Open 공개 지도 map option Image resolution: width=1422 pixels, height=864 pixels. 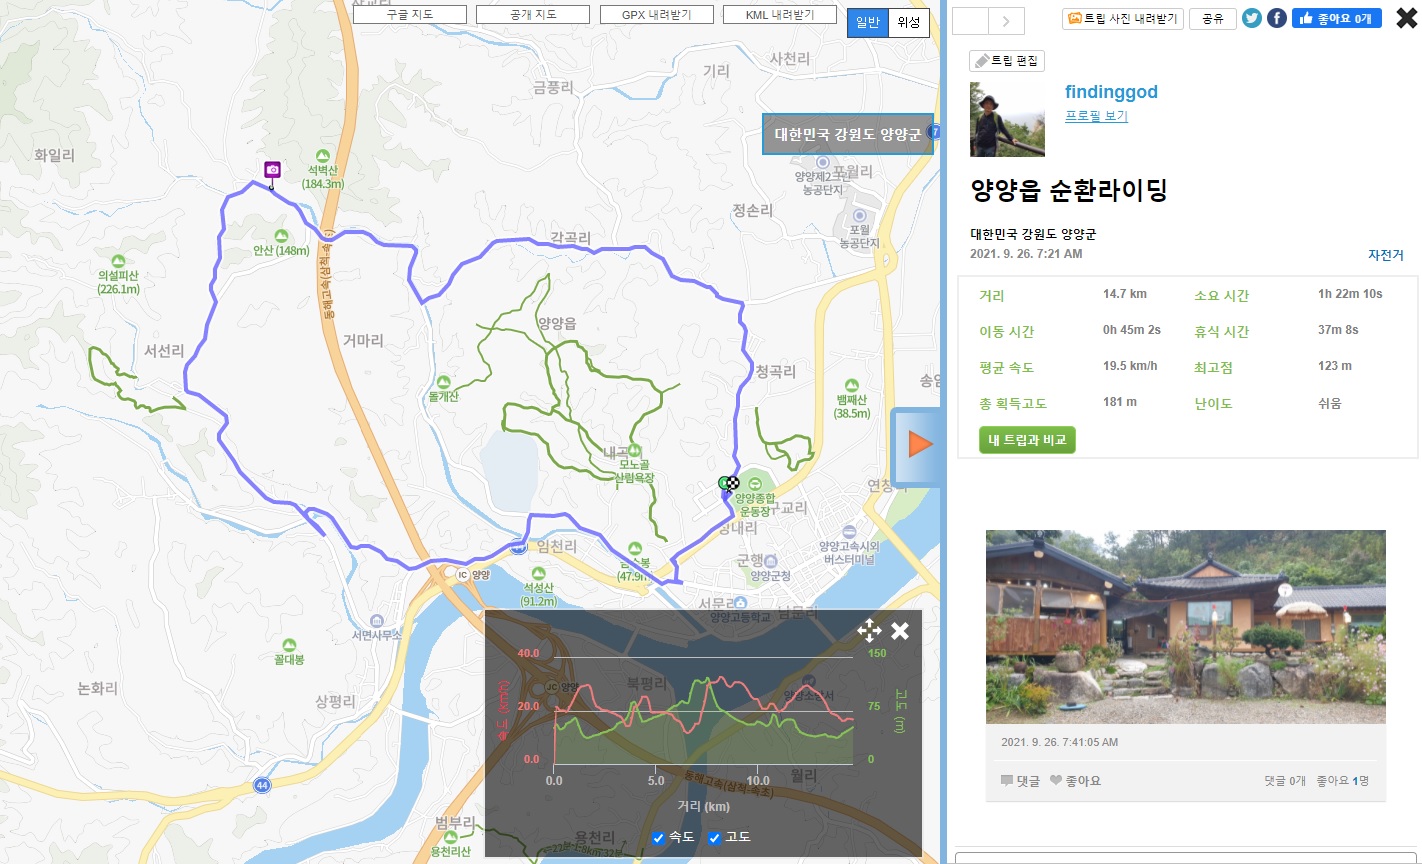[x=533, y=15]
